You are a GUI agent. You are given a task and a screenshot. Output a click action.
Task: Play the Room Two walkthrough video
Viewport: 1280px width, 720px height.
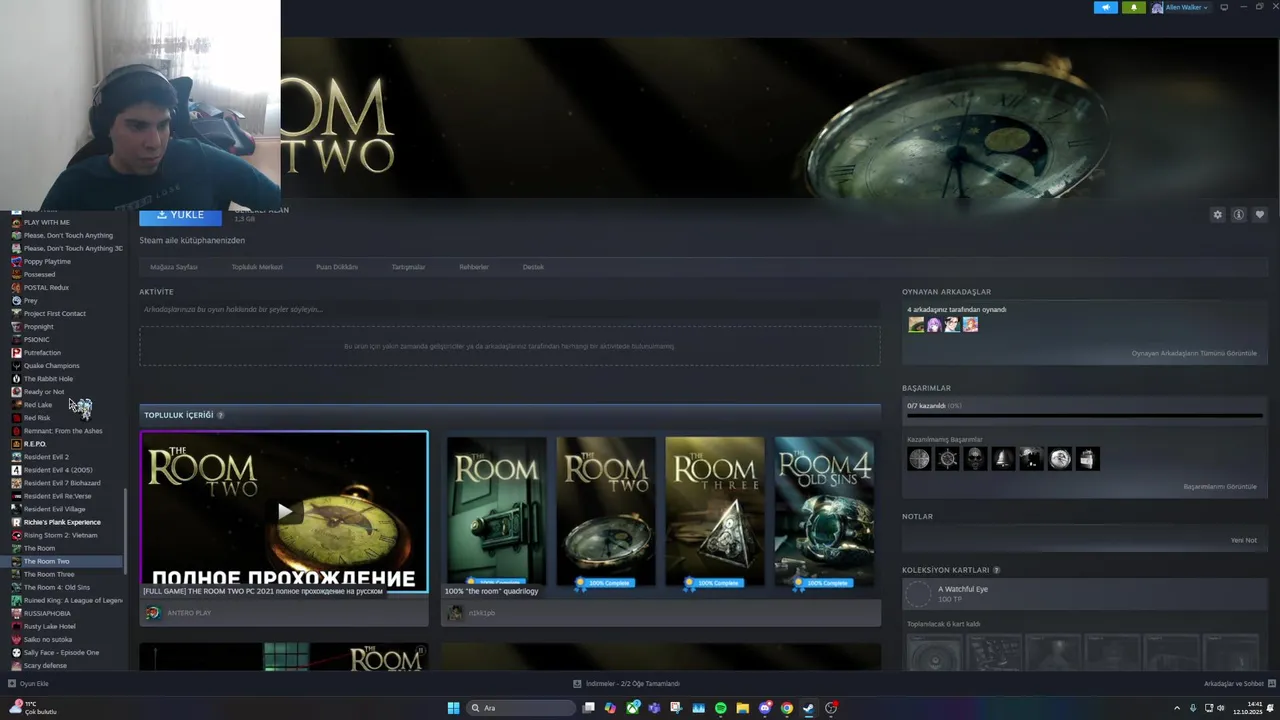click(284, 511)
